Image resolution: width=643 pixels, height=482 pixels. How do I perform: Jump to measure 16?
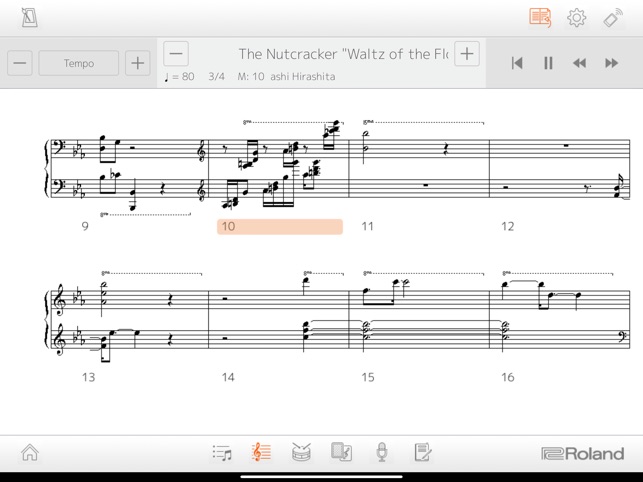508,377
